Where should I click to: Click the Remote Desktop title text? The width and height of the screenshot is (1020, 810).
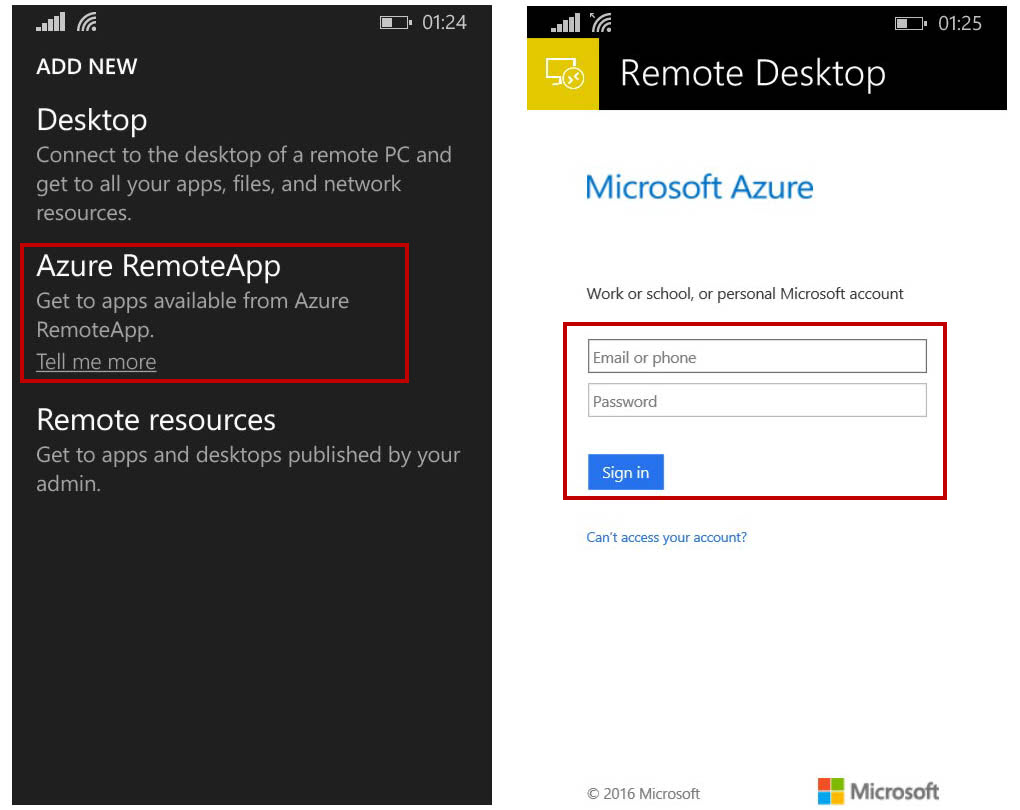[x=753, y=73]
